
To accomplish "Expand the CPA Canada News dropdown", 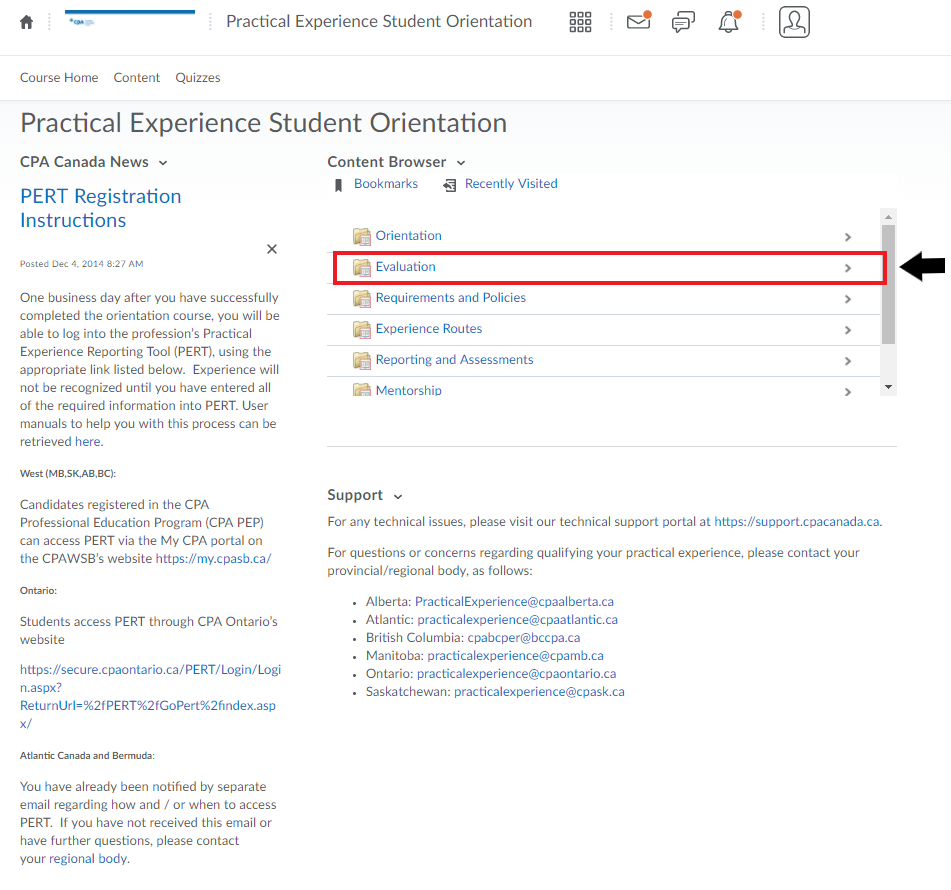I will click(163, 163).
